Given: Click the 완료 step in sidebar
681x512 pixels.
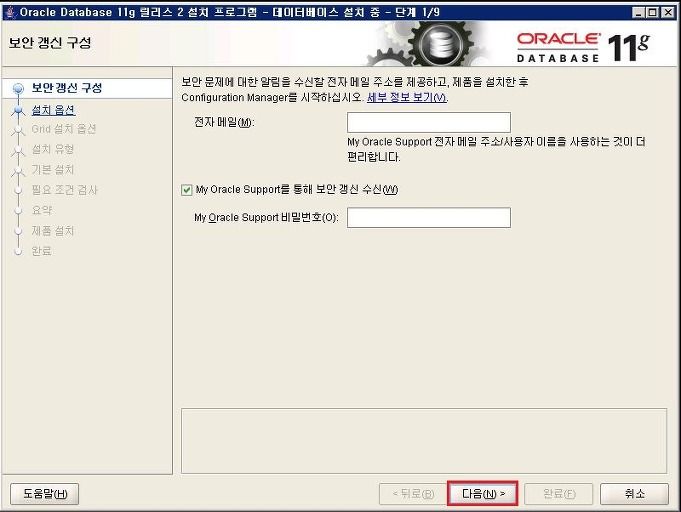Looking at the screenshot, I should [x=42, y=251].
